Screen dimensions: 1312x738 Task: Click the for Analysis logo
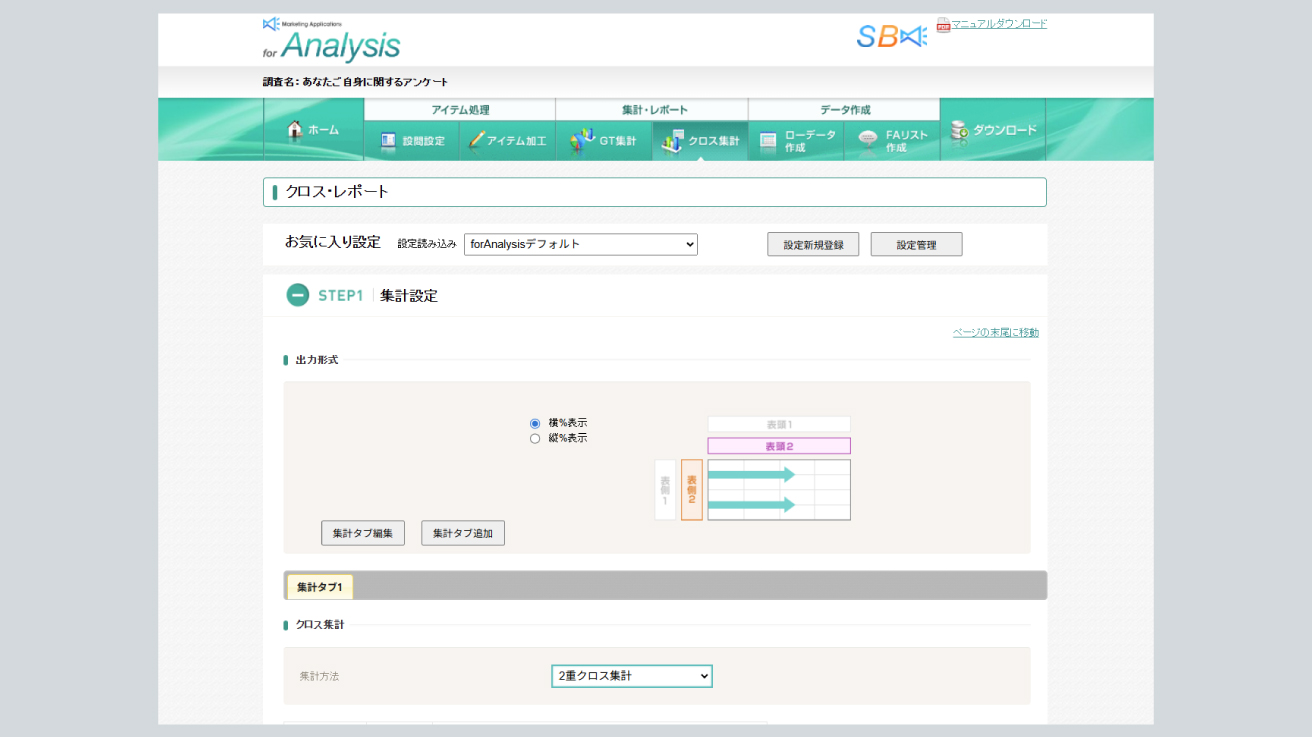tap(331, 40)
